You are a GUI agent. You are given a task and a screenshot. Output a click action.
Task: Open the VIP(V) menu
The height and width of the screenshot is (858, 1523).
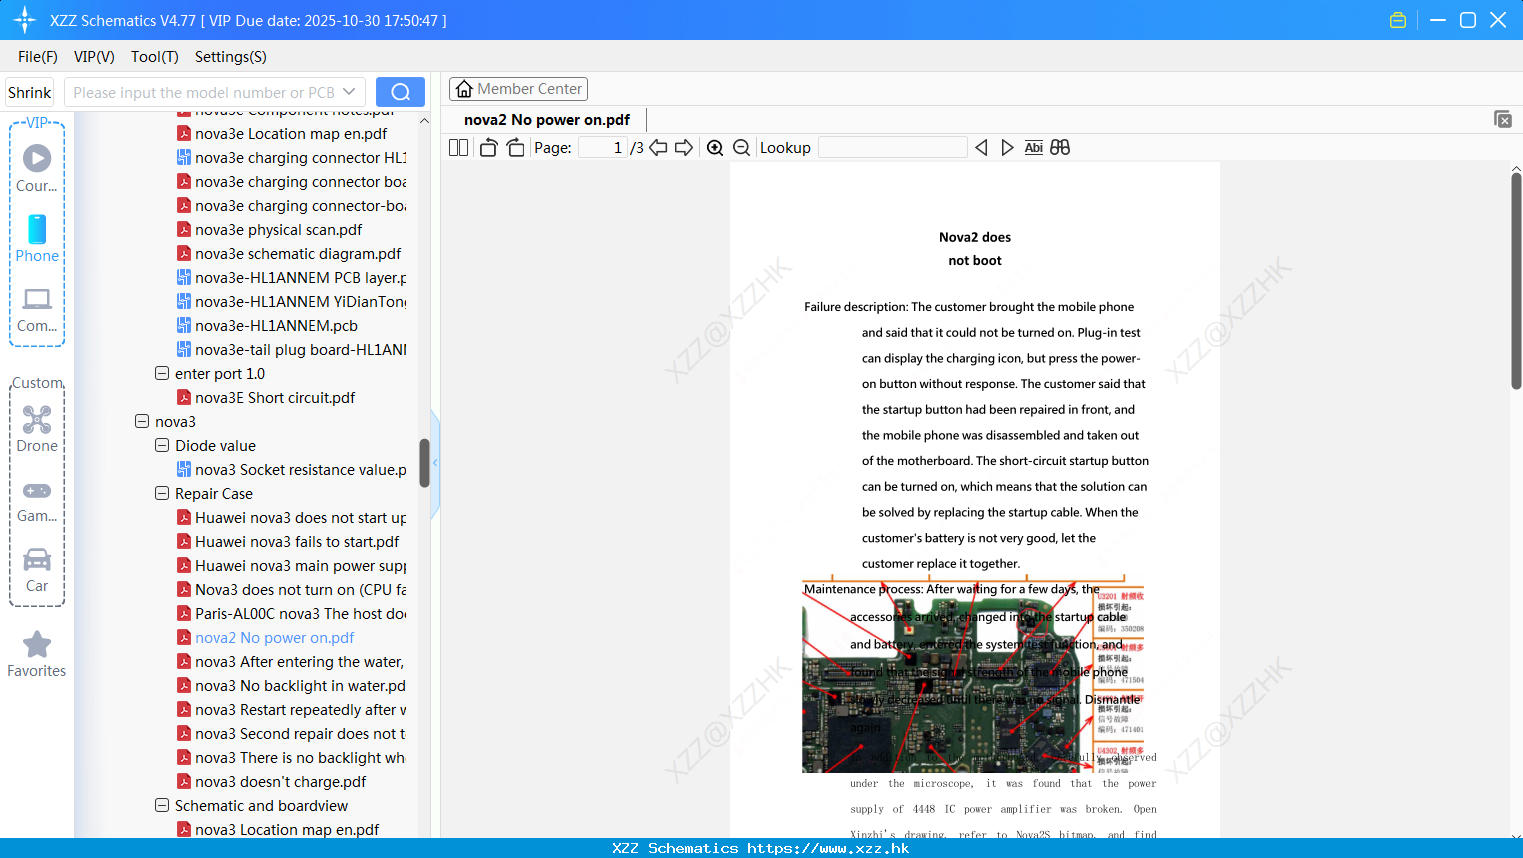click(94, 57)
